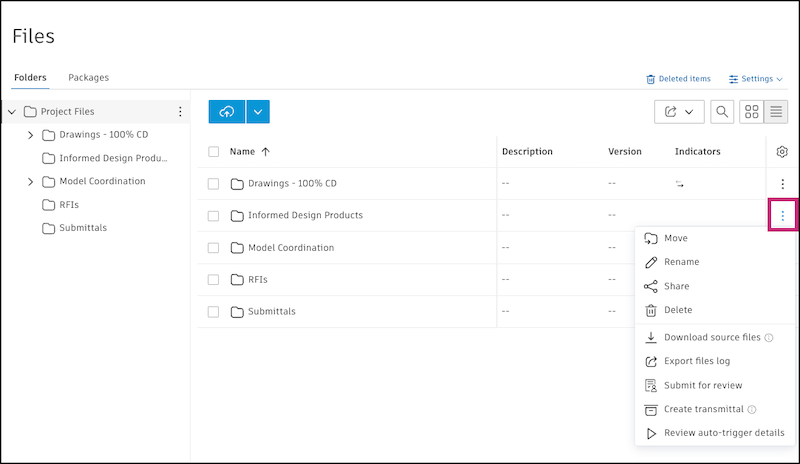Switch to the Packages tab

click(88, 77)
